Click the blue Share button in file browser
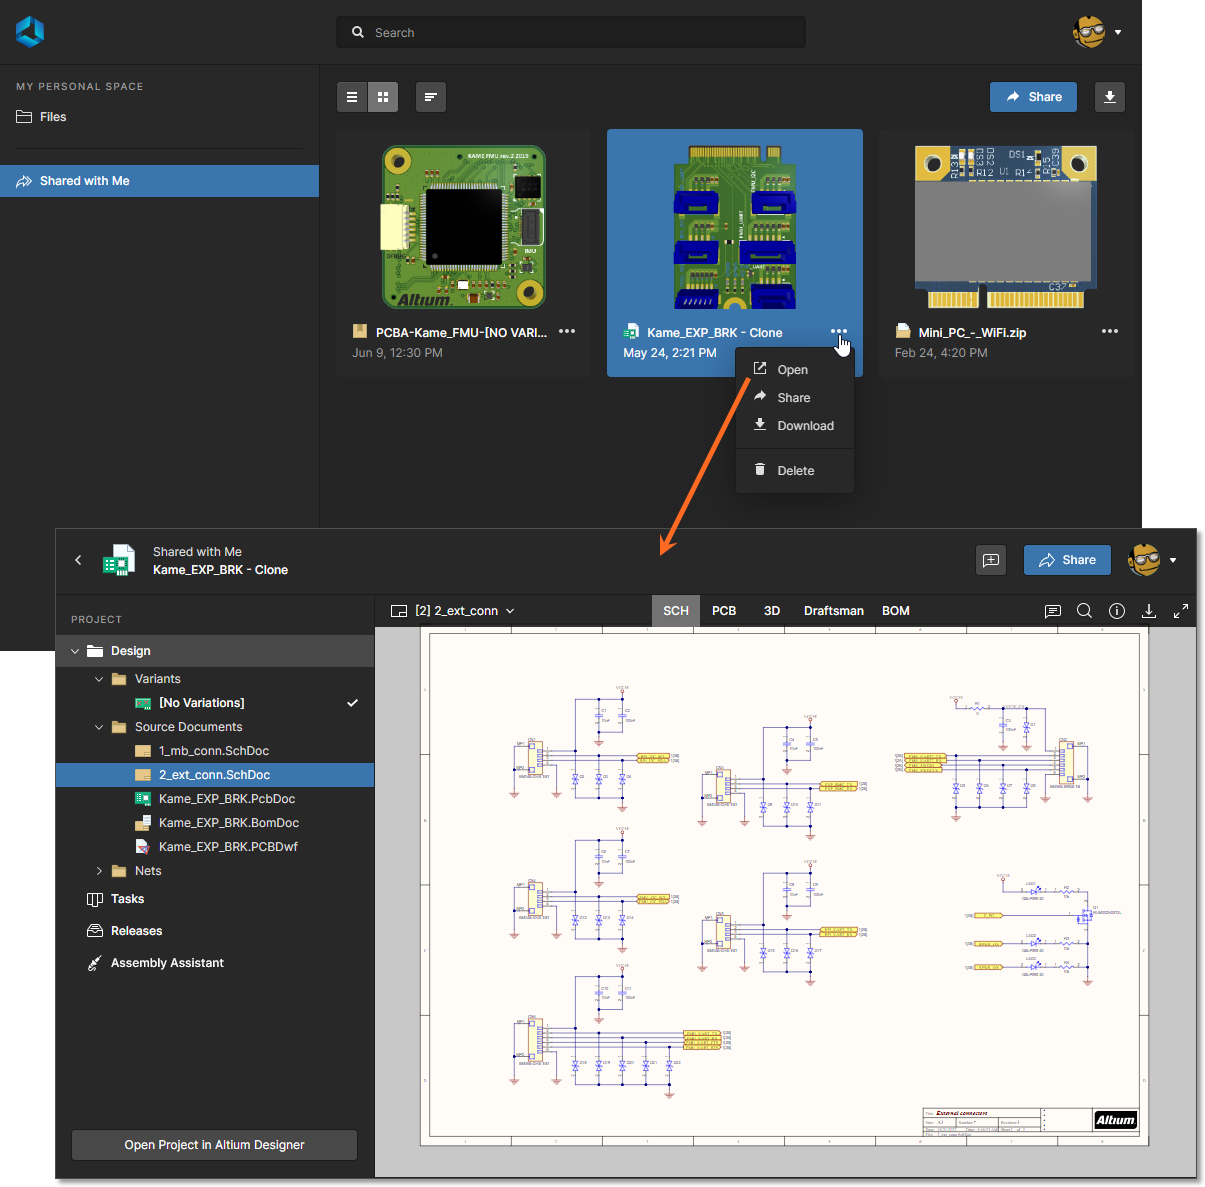This screenshot has height=1187, width=1205. (x=1033, y=97)
